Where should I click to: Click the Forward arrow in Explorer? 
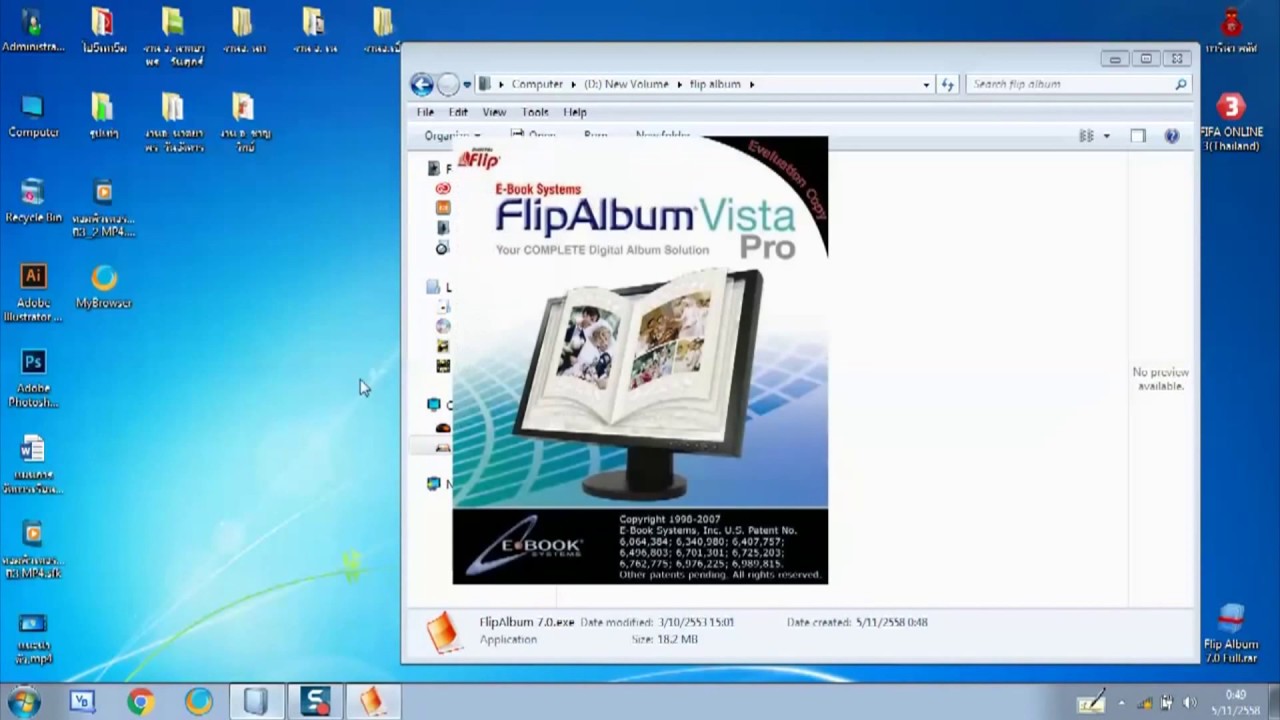(x=449, y=84)
